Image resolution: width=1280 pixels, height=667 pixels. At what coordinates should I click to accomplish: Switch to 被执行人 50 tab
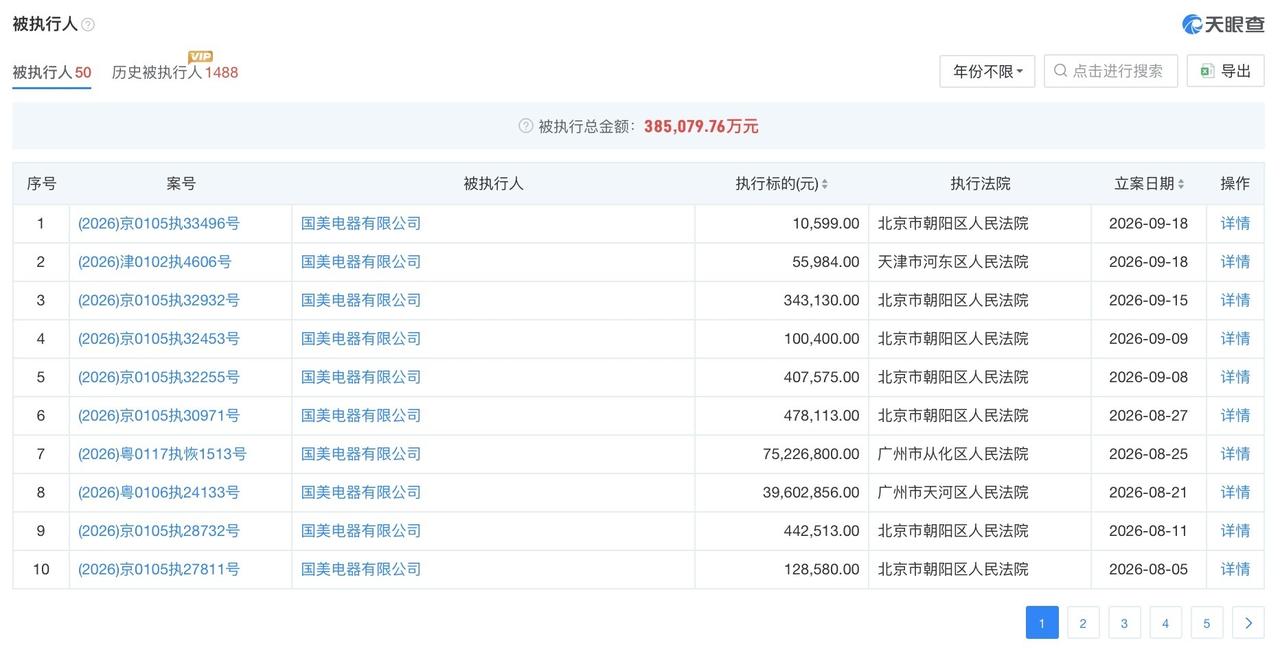click(x=52, y=72)
